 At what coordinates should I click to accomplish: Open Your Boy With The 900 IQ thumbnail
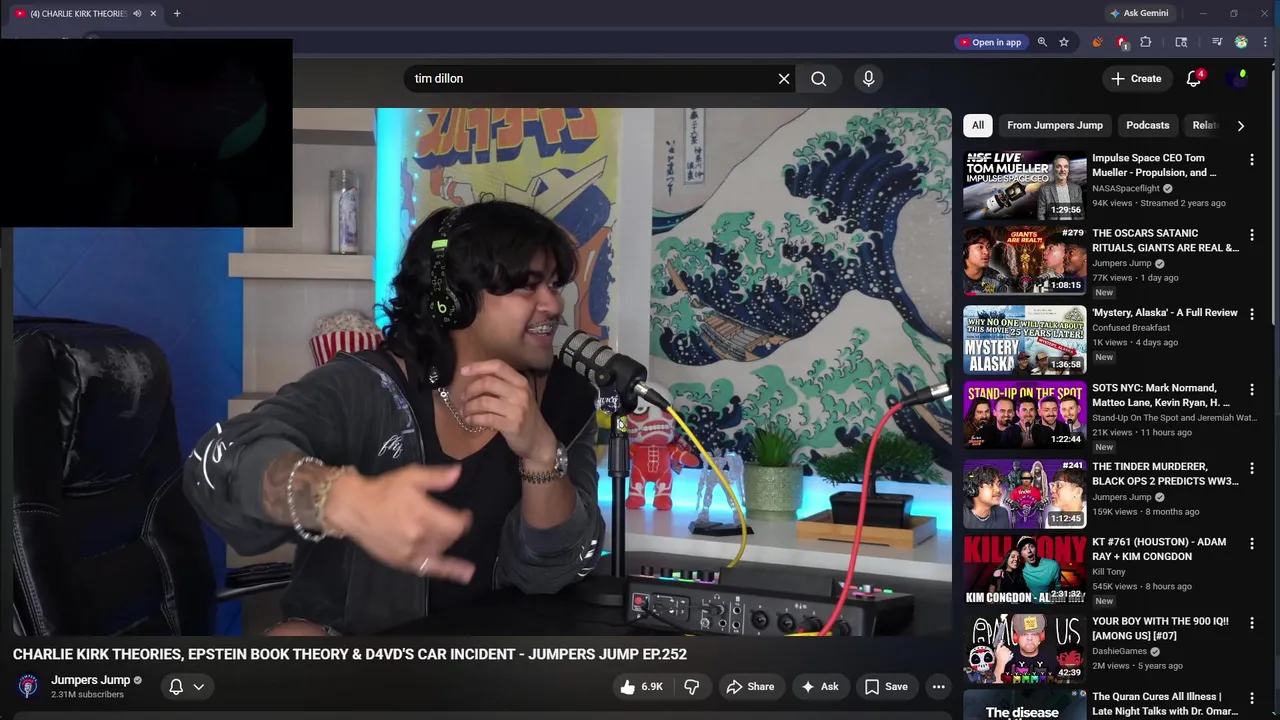point(1024,648)
